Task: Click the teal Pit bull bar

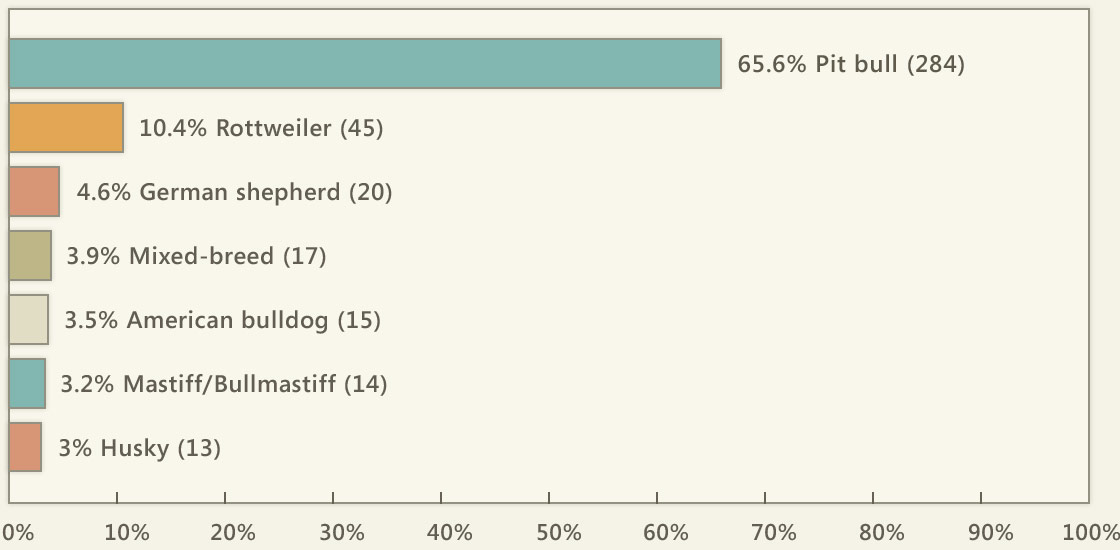Action: [365, 64]
